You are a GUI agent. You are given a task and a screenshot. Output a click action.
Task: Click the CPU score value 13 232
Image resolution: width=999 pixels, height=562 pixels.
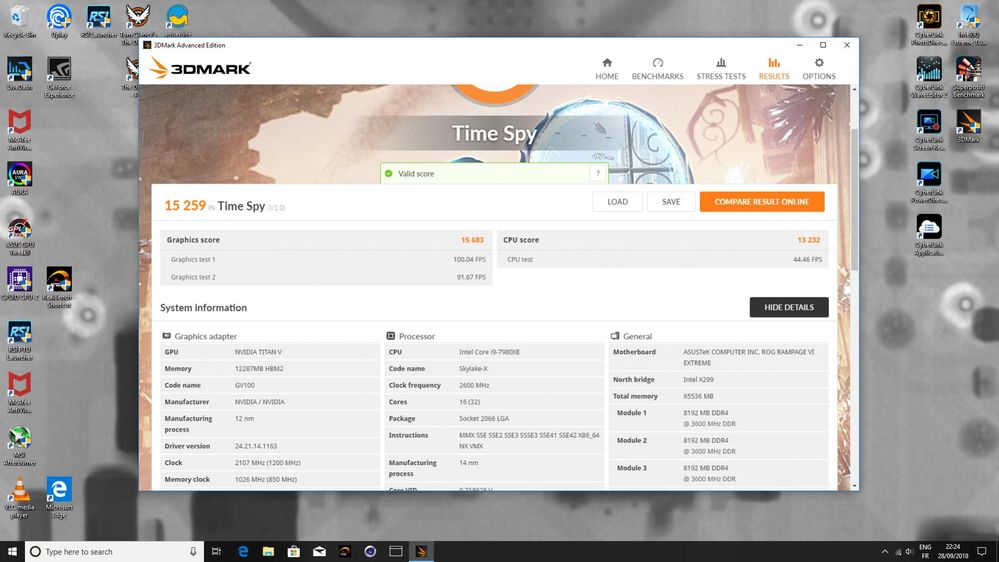click(809, 240)
